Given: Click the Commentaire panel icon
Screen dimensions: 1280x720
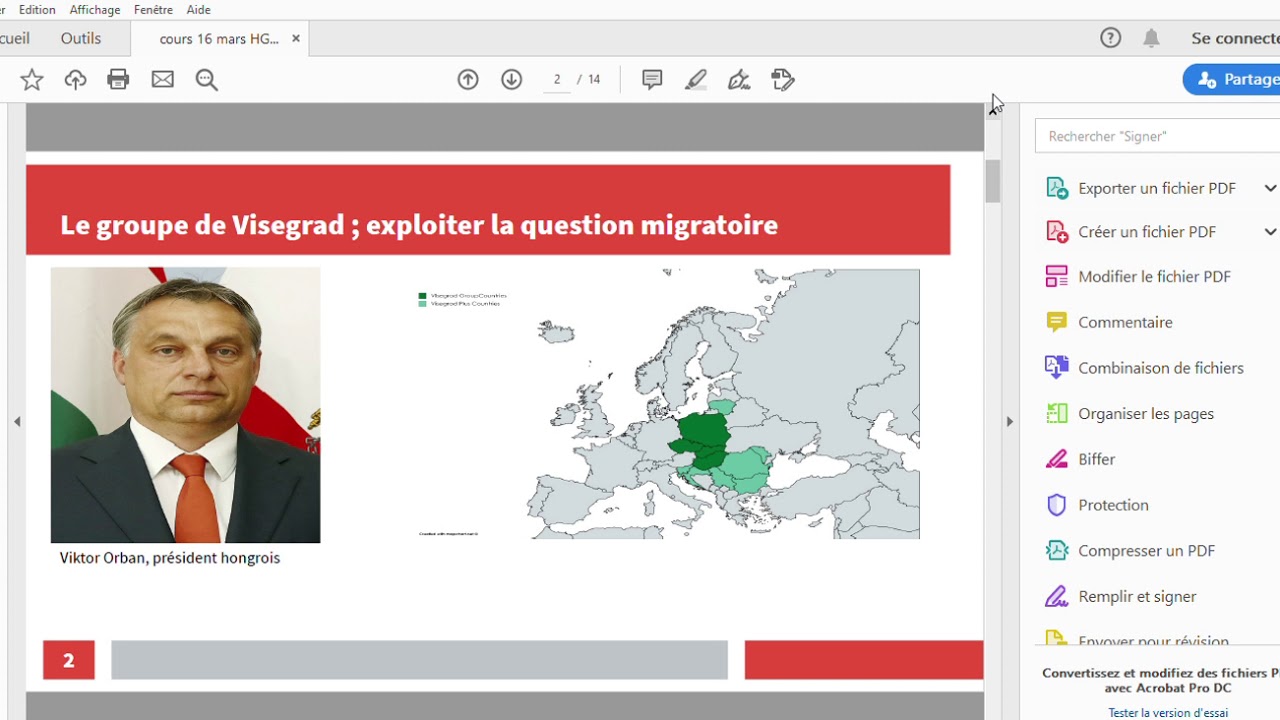Looking at the screenshot, I should (x=1057, y=322).
